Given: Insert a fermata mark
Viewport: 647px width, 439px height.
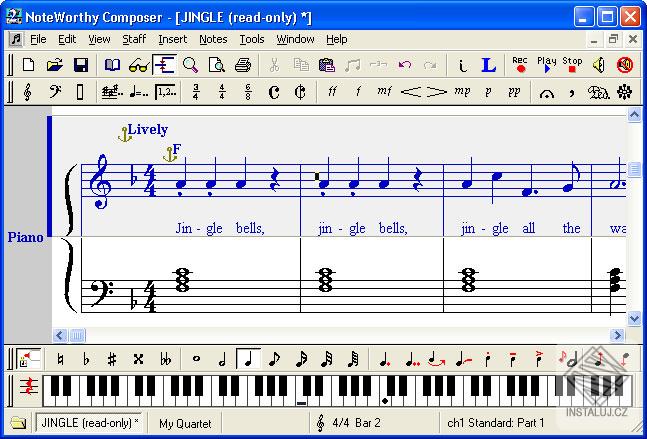Looking at the screenshot, I should pos(546,93).
